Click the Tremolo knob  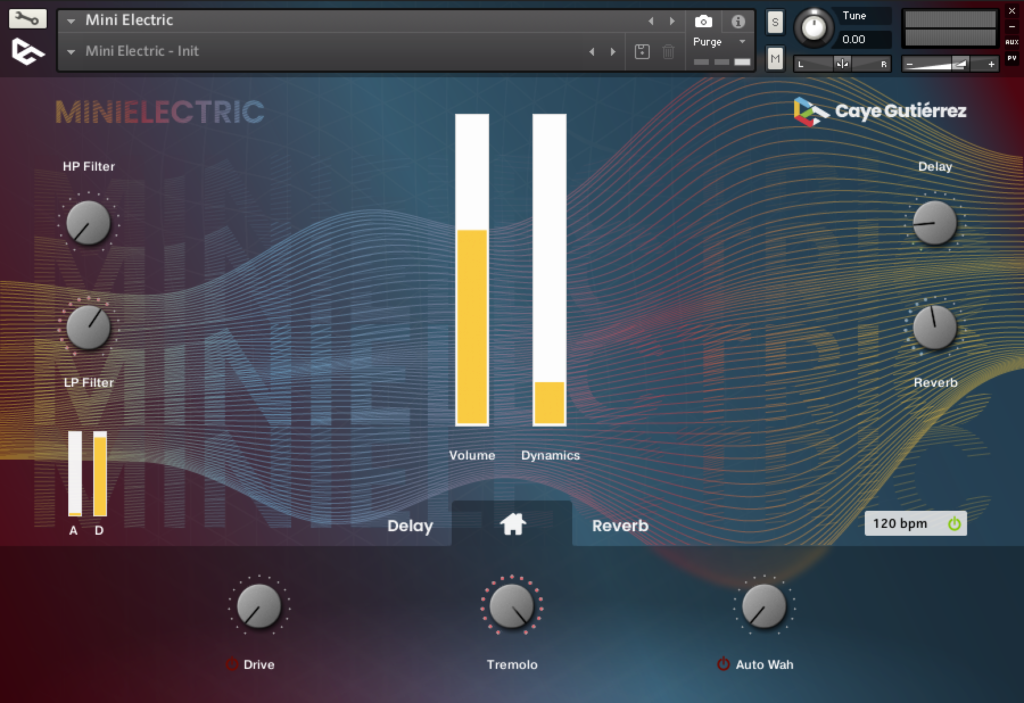click(x=511, y=606)
